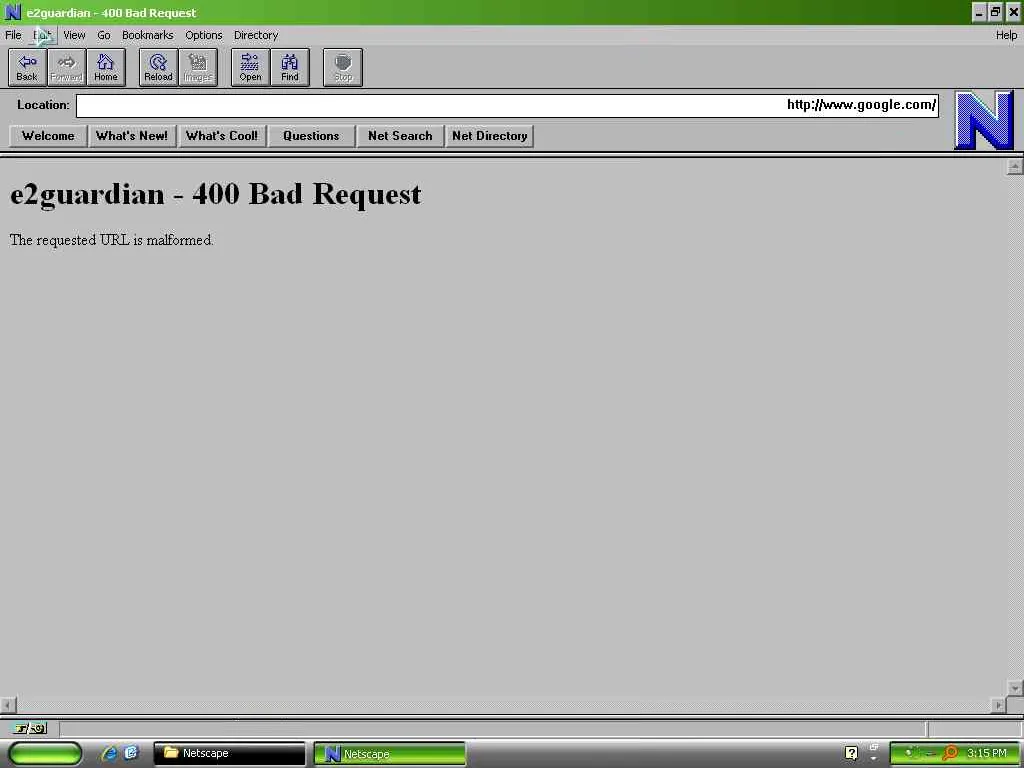The width and height of the screenshot is (1024, 768).
Task: Click the large Netscape N logo
Action: tap(984, 120)
